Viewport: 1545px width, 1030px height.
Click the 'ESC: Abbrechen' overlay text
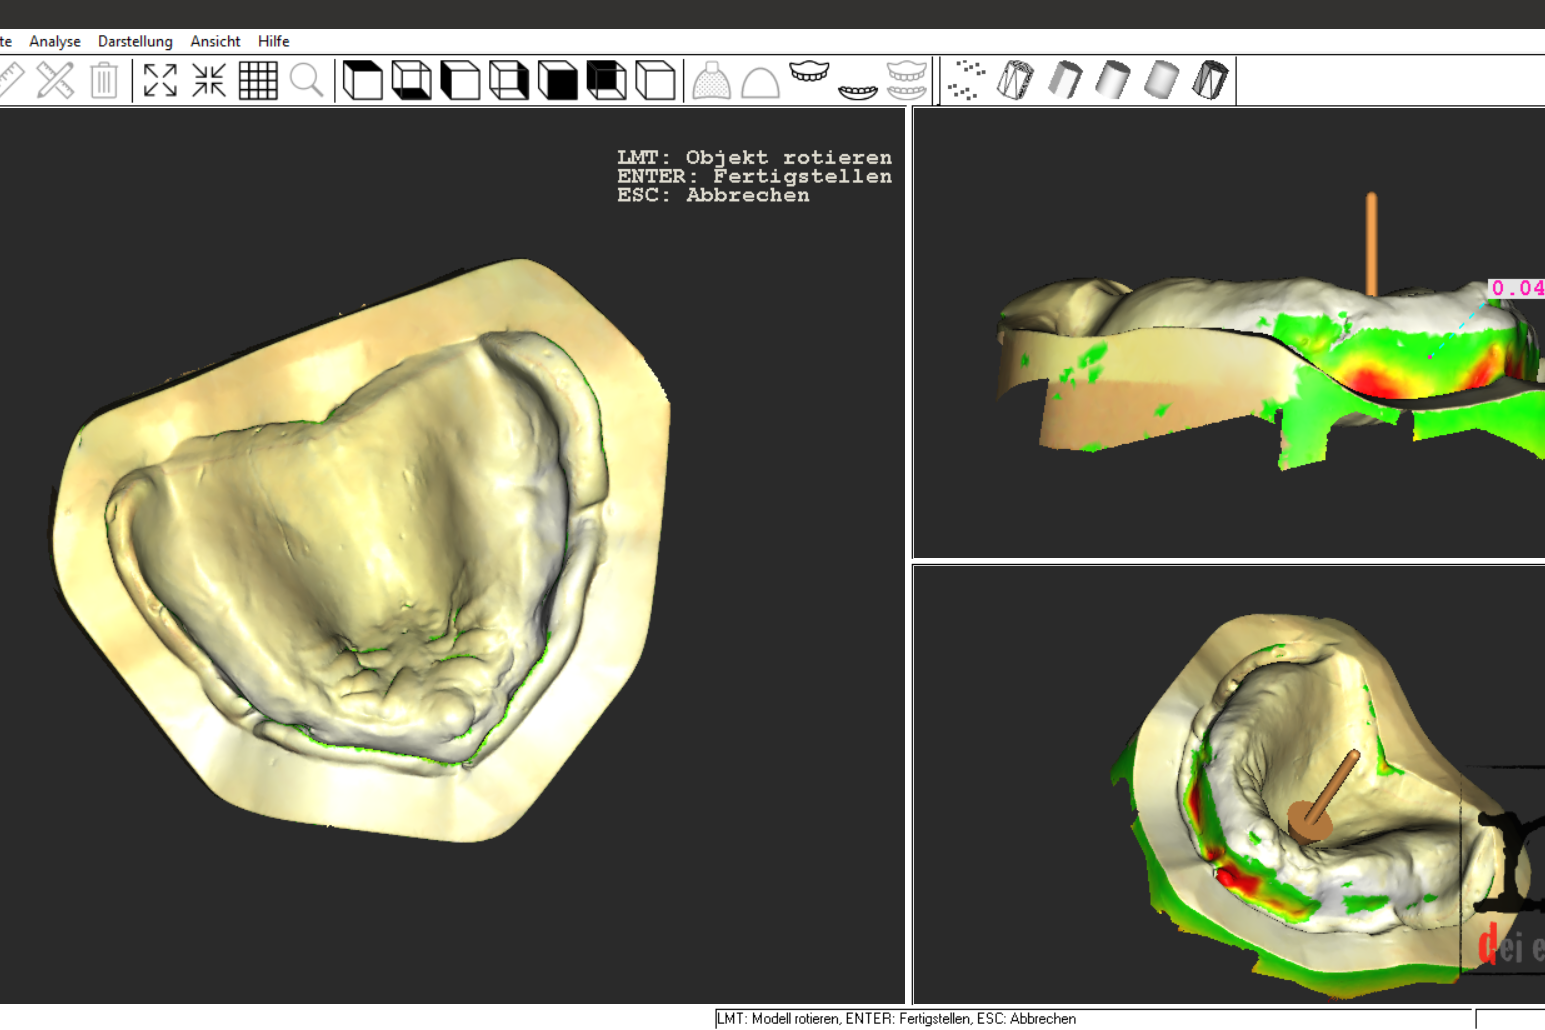(x=714, y=195)
